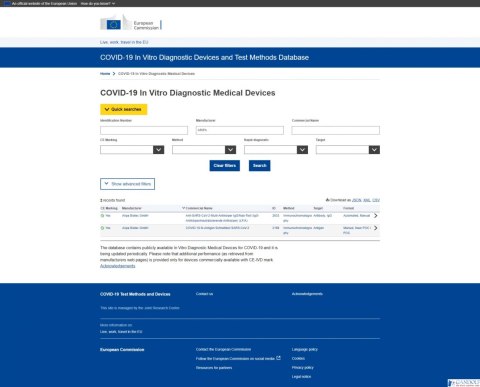
Task: Click the 'Antigen' target cell in second row
Action: pyautogui.click(x=319, y=228)
